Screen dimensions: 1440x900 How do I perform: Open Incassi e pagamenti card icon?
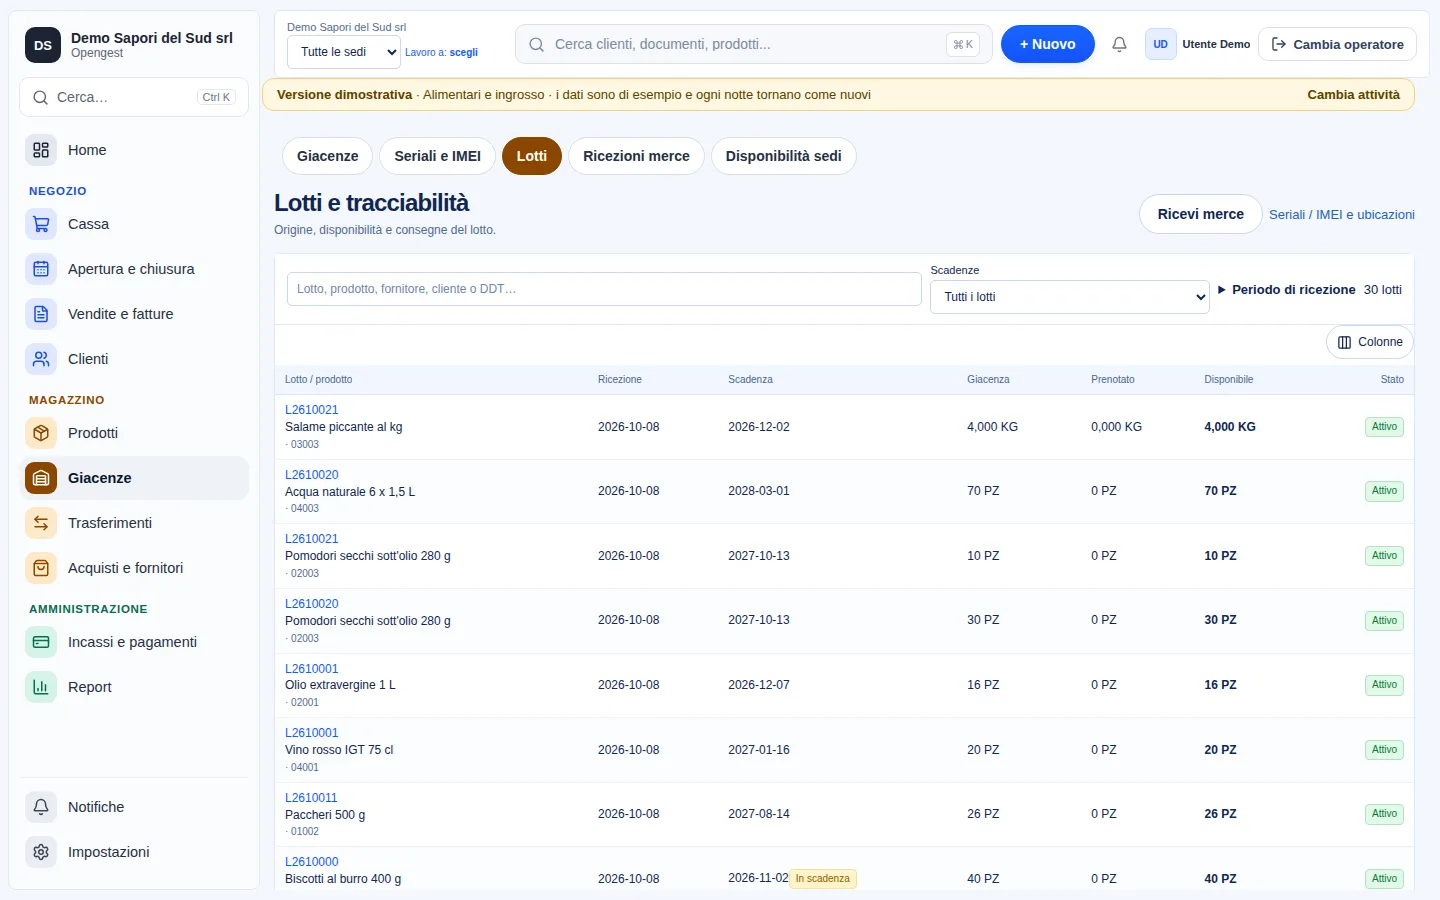point(41,642)
